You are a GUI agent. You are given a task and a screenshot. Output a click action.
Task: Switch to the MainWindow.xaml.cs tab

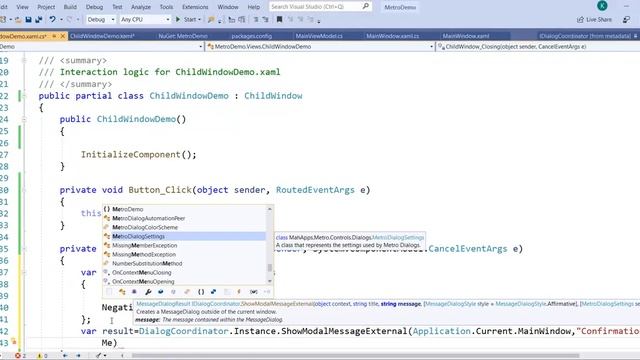393,36
